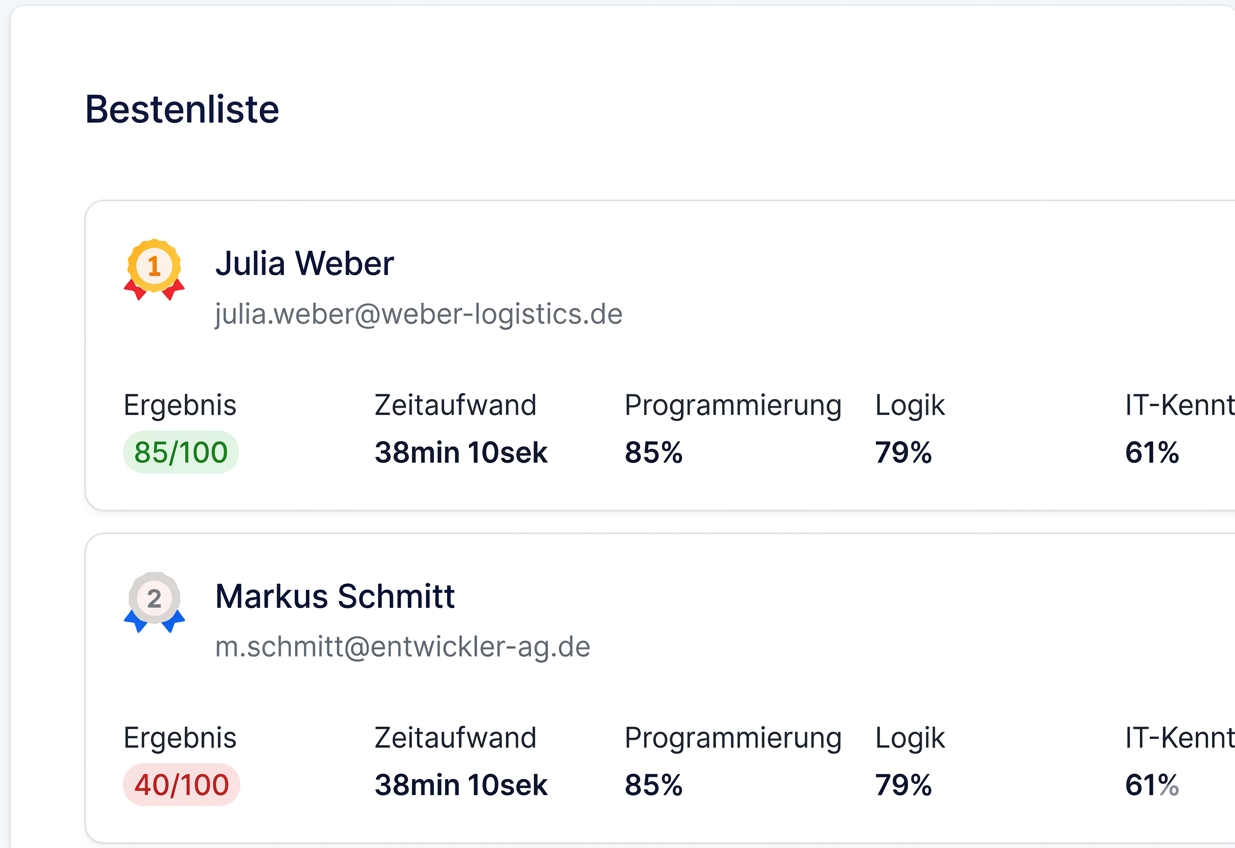Click Markus Schmitt's Programmierung 85% value

pos(654,785)
